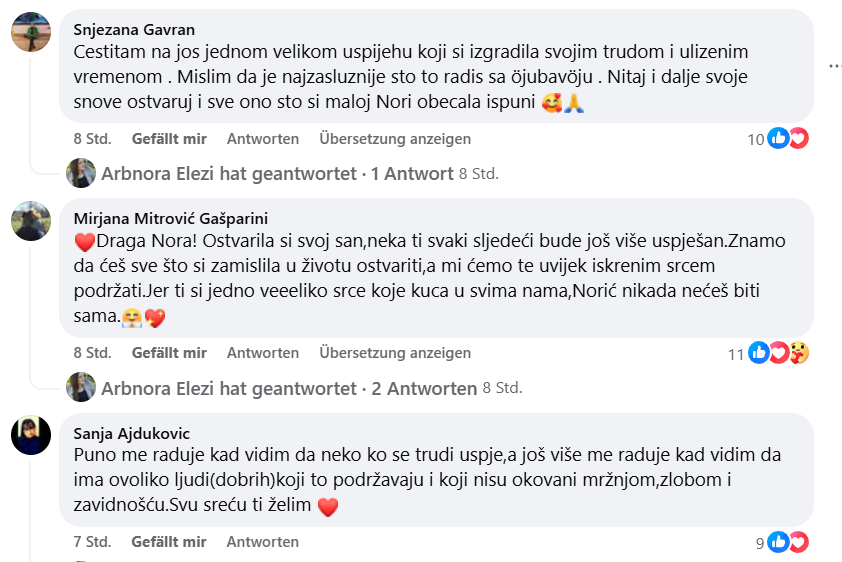
Task: Click the 7 Std. timestamp on Sanja's comment
Action: pos(92,542)
